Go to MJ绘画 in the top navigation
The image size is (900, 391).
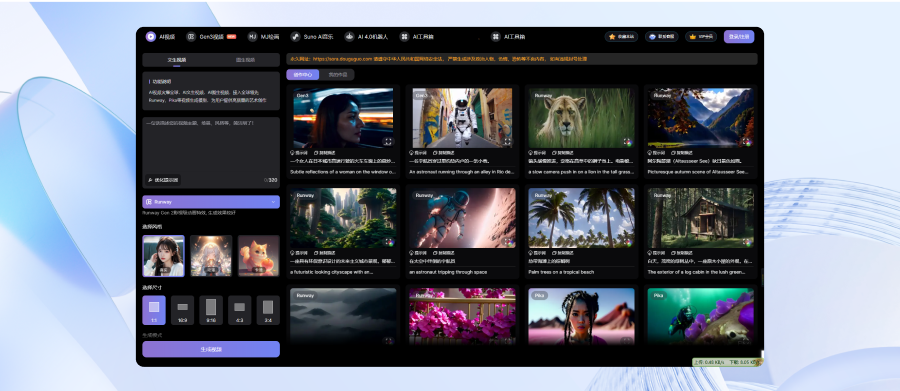(x=263, y=37)
